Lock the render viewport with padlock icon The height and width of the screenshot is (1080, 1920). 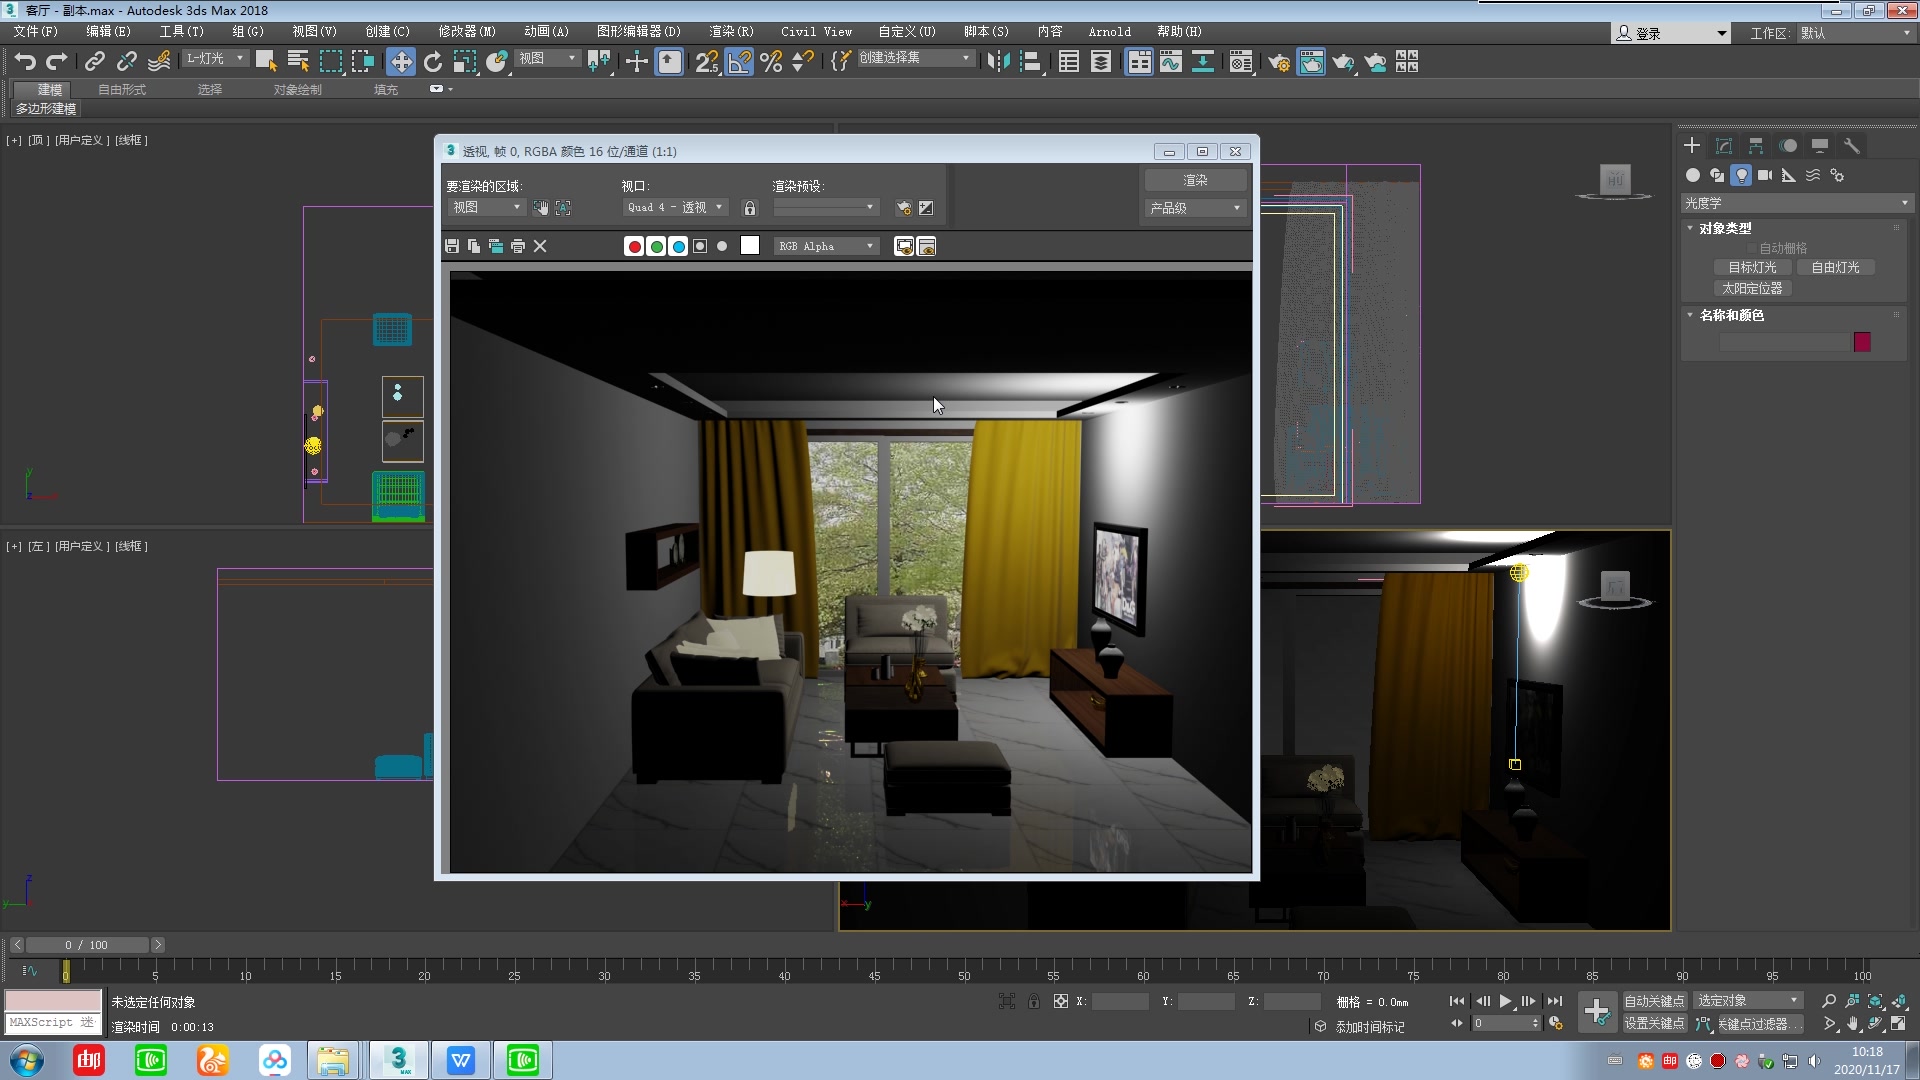[x=749, y=208]
